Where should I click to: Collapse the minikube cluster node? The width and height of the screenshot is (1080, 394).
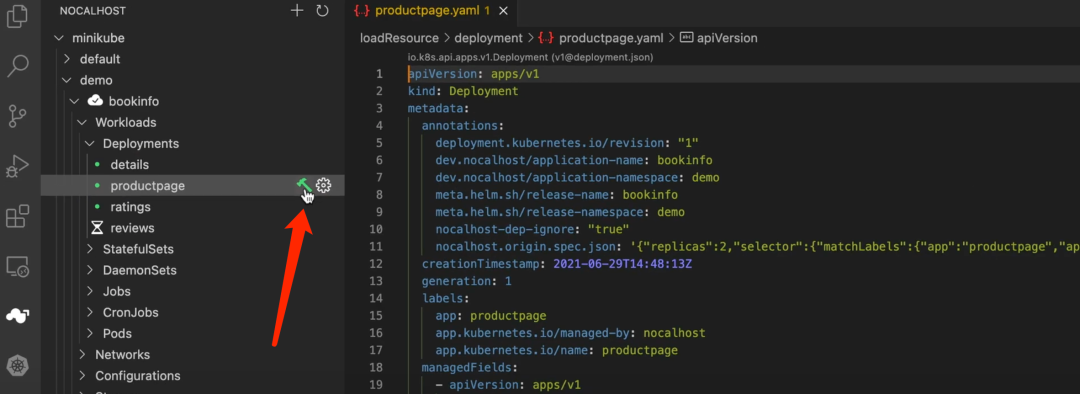(x=58, y=38)
